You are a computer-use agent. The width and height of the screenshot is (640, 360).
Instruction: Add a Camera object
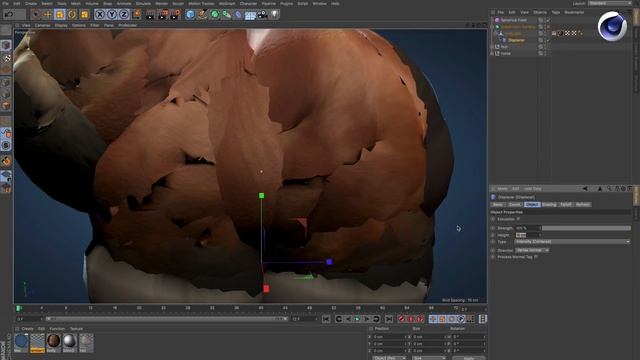[x=262, y=15]
